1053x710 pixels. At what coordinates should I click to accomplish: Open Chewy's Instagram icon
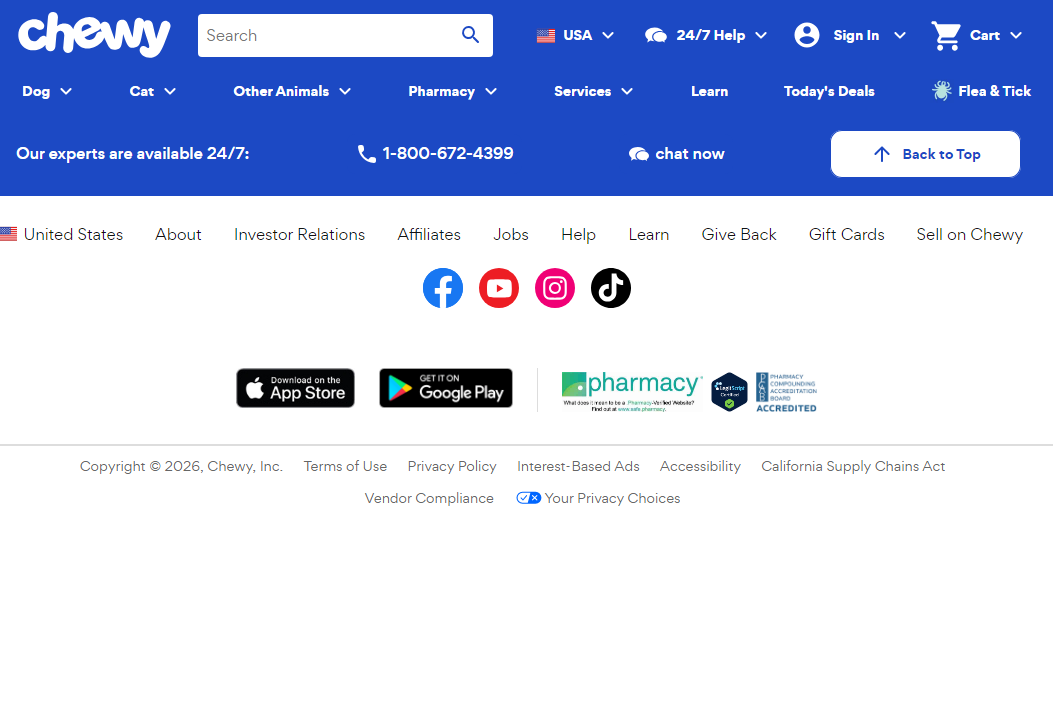click(555, 288)
